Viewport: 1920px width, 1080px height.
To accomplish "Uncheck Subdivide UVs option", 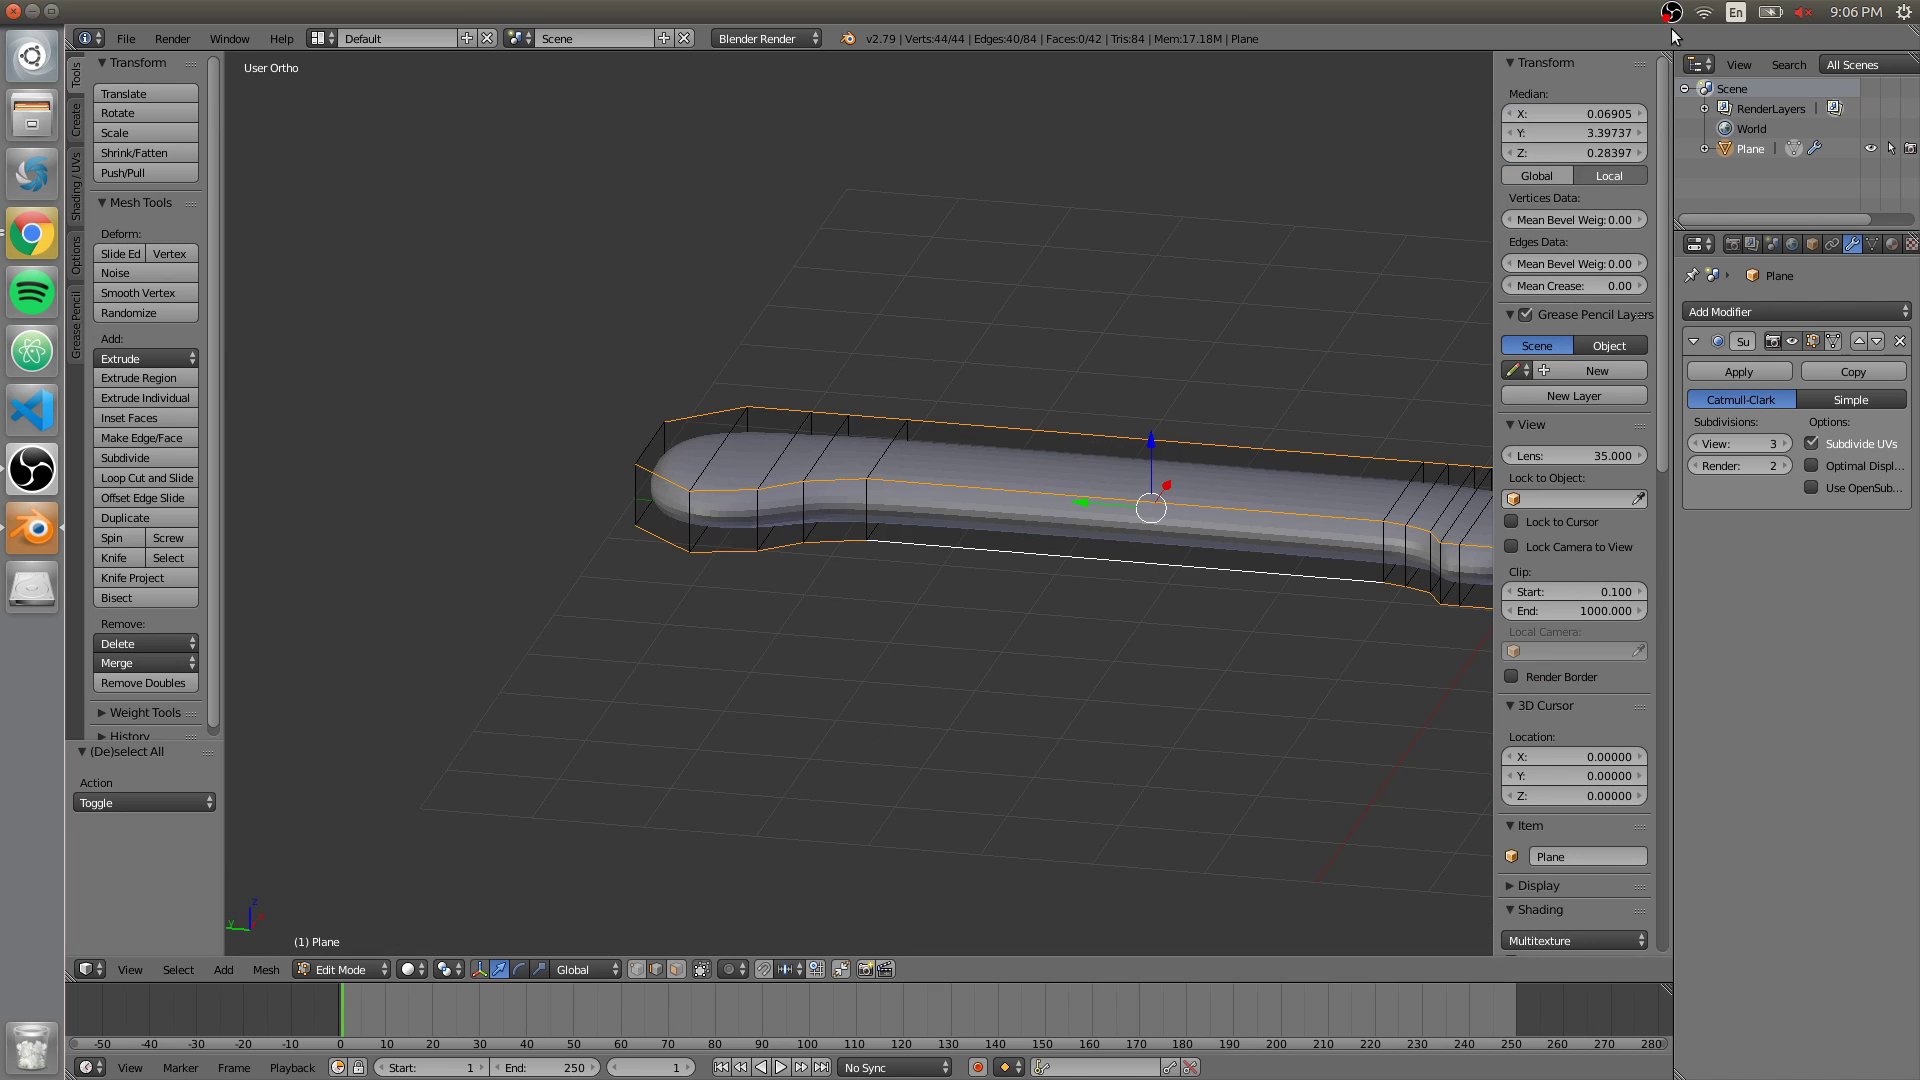I will point(1811,443).
